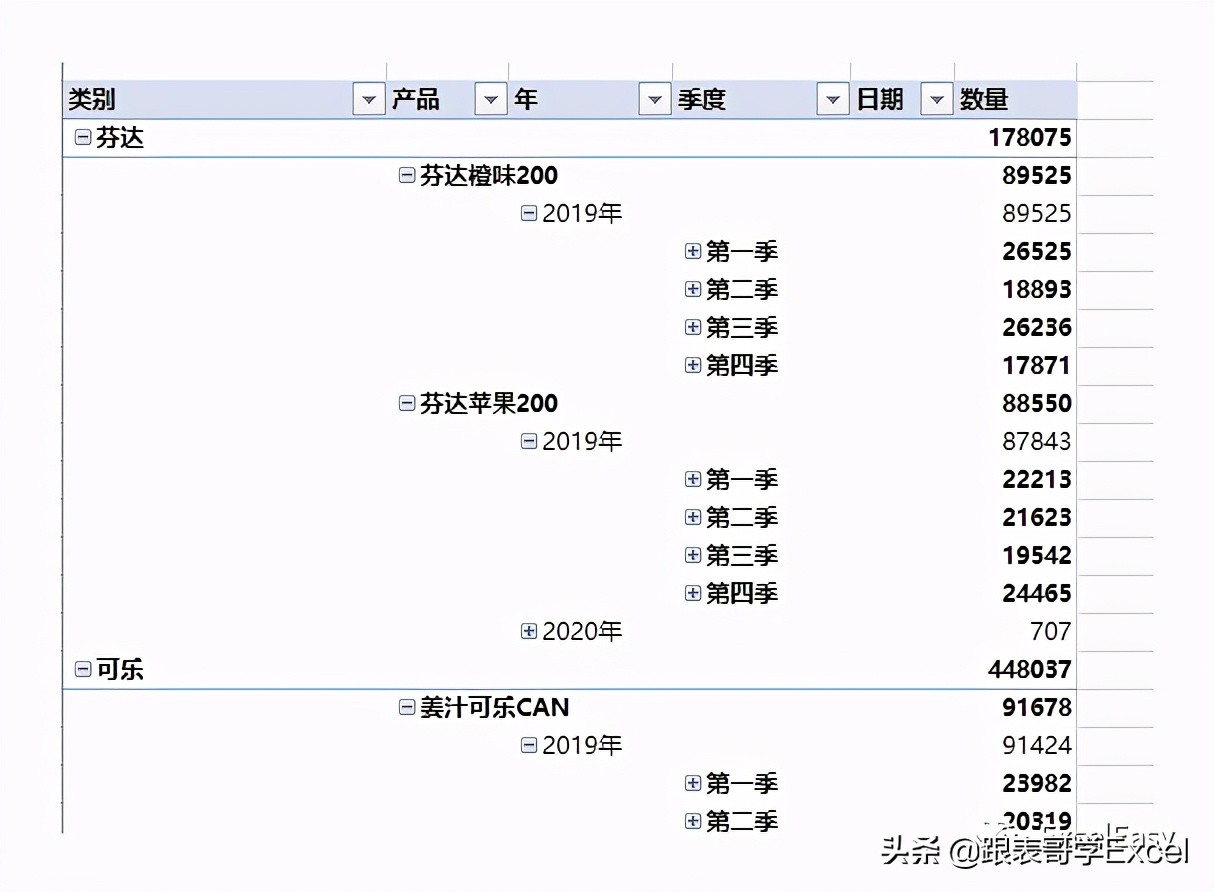Select the 季度 header cell text
Image resolution: width=1214 pixels, height=892 pixels.
point(702,99)
